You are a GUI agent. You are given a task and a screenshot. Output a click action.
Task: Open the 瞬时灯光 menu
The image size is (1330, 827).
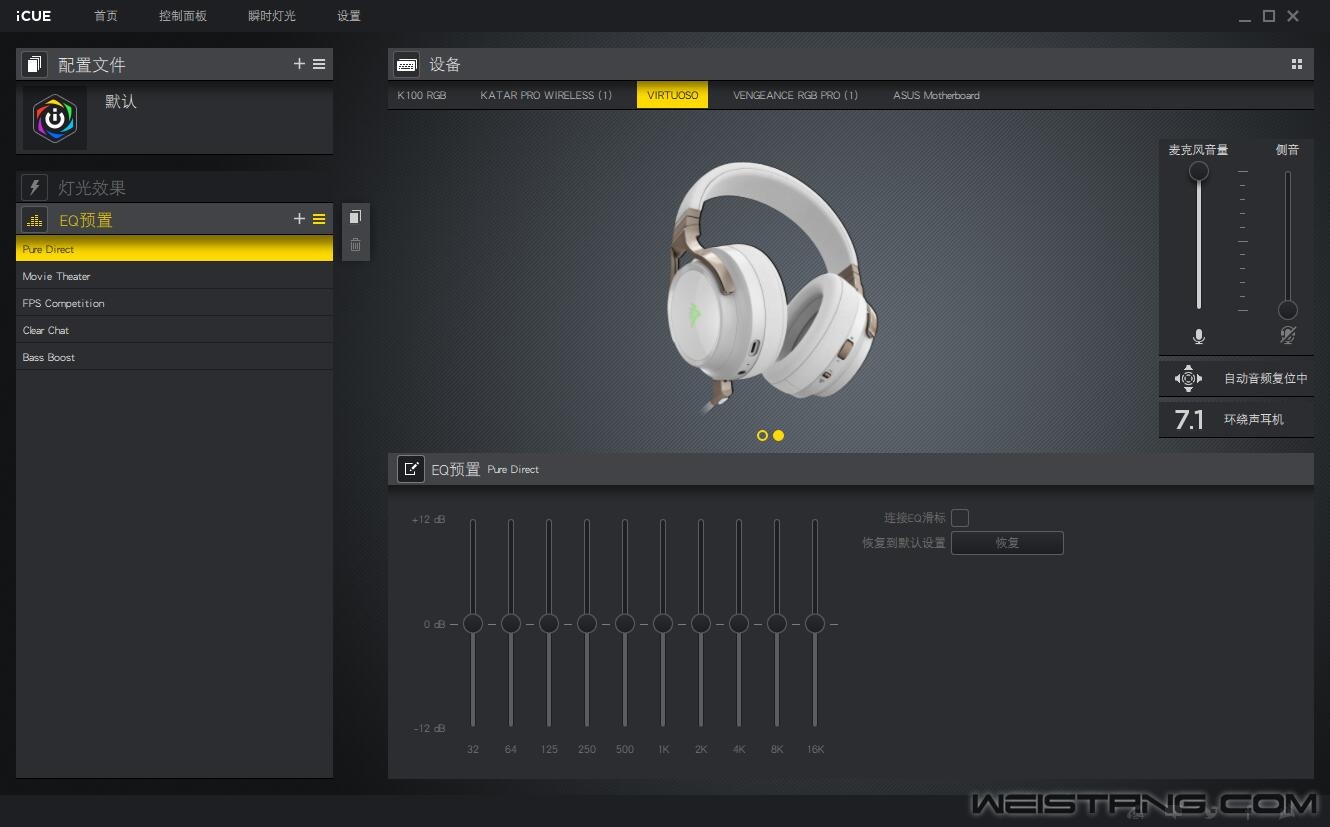point(272,16)
